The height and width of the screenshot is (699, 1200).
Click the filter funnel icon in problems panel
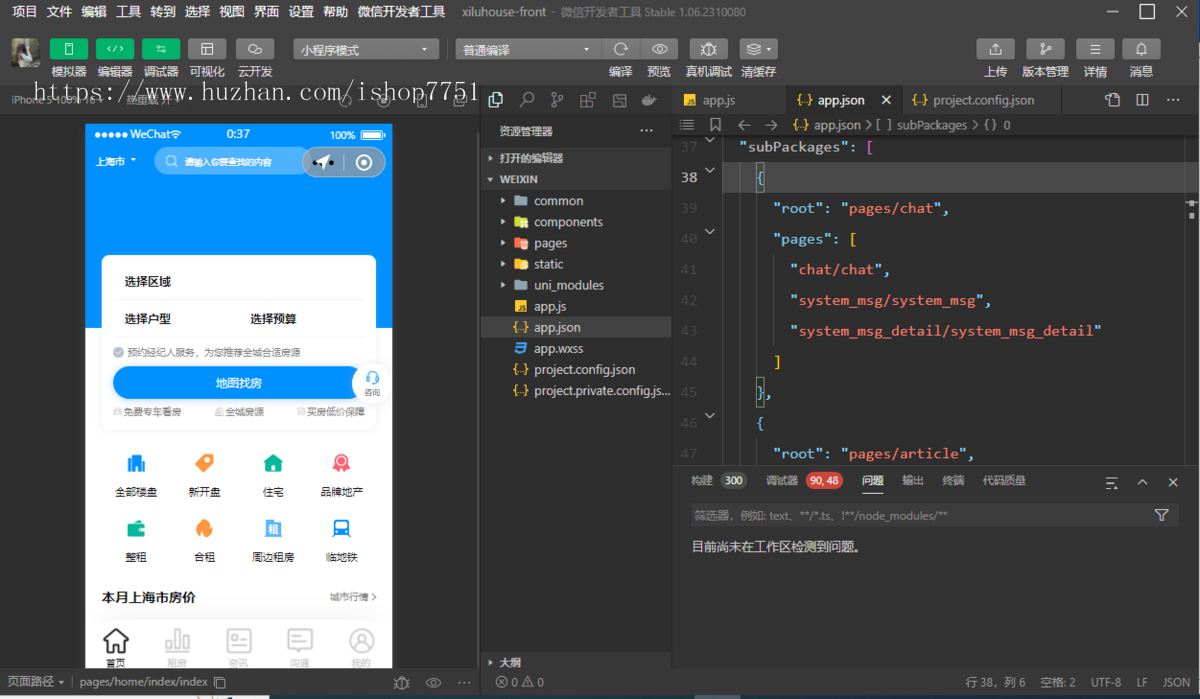(x=1161, y=515)
